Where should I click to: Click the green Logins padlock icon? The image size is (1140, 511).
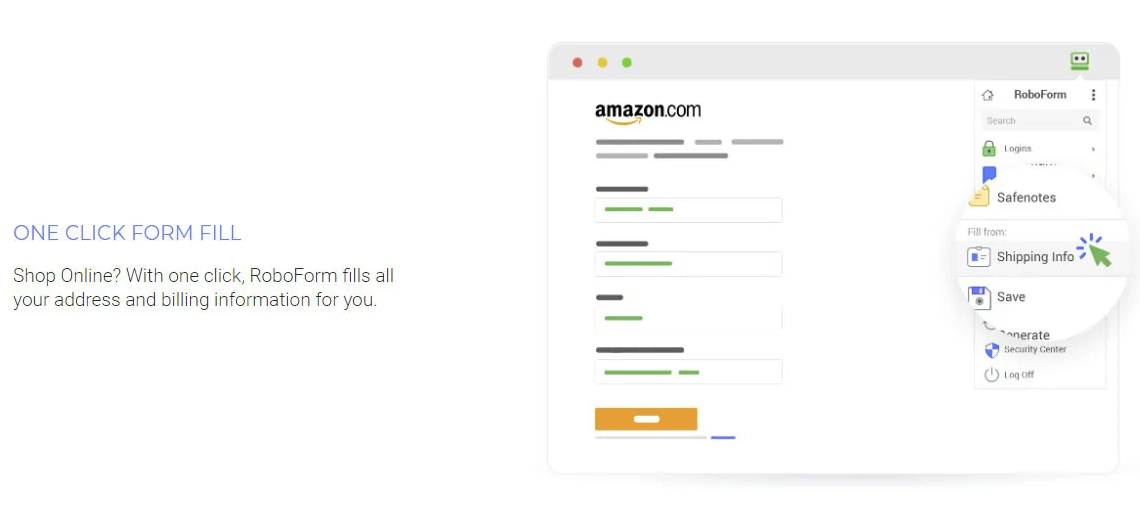coord(989,149)
